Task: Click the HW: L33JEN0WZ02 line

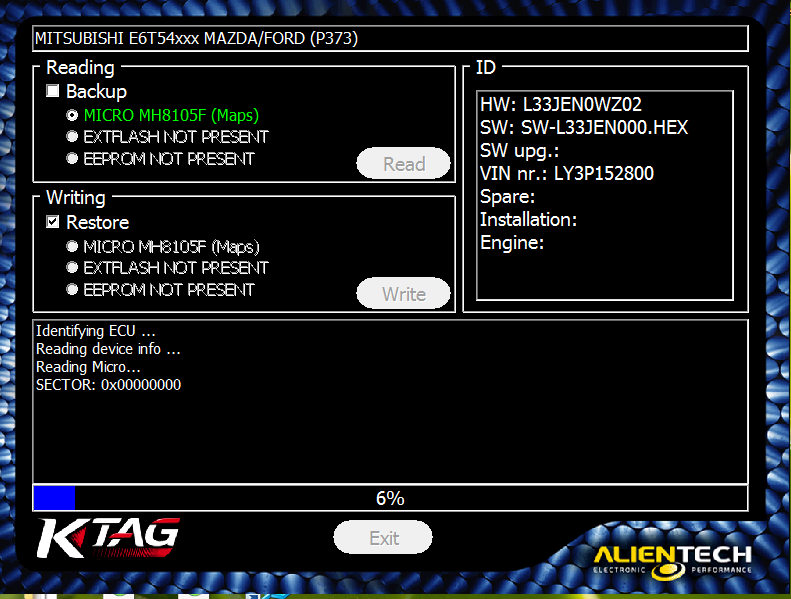Action: point(560,104)
